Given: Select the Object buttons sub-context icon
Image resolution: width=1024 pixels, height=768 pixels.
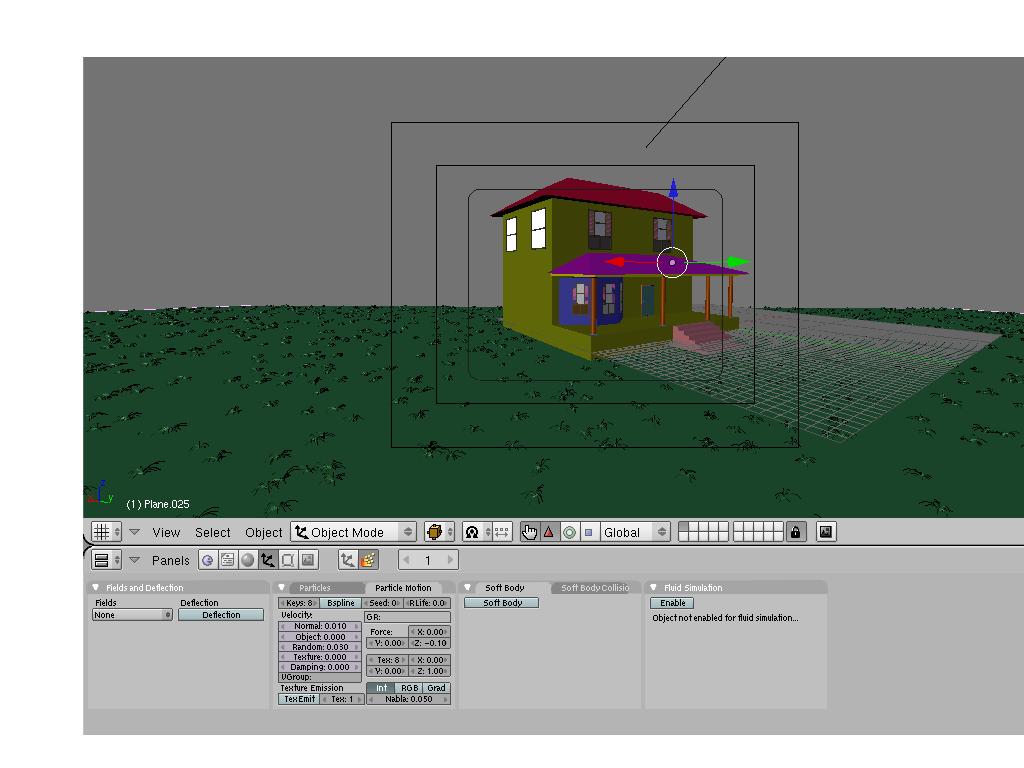Looking at the screenshot, I should click(348, 560).
